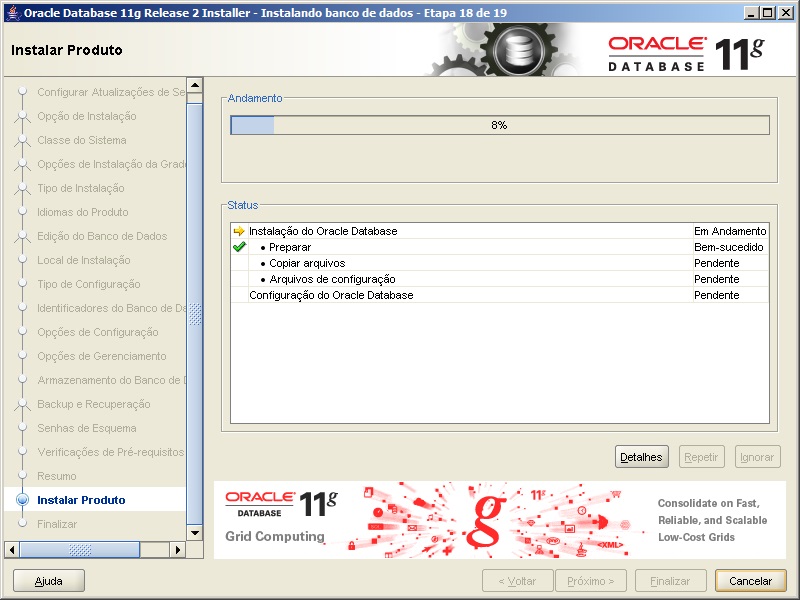Click the step list scroll up arrow

[x=195, y=85]
